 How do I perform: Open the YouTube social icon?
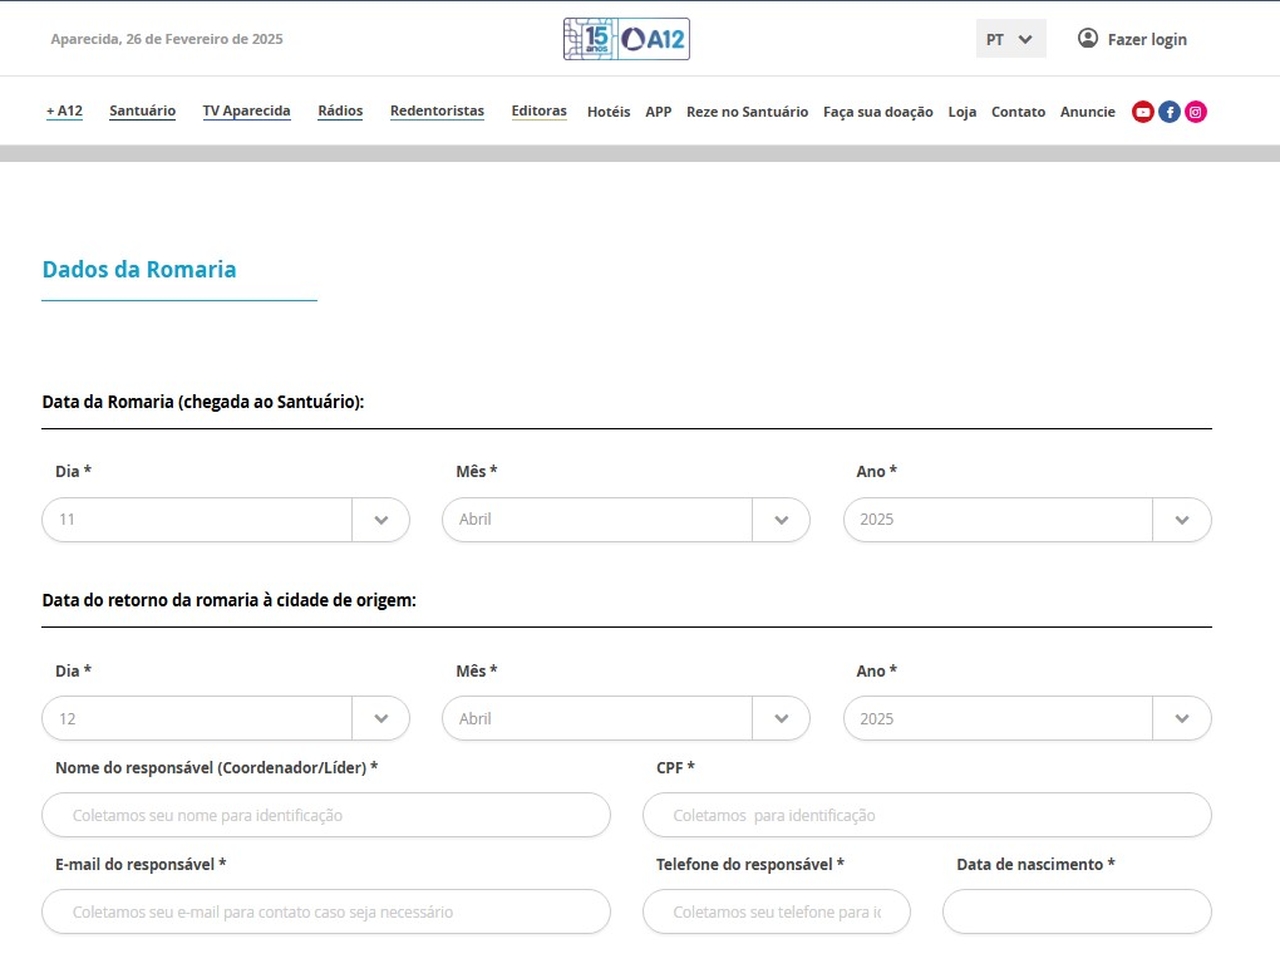tap(1142, 112)
